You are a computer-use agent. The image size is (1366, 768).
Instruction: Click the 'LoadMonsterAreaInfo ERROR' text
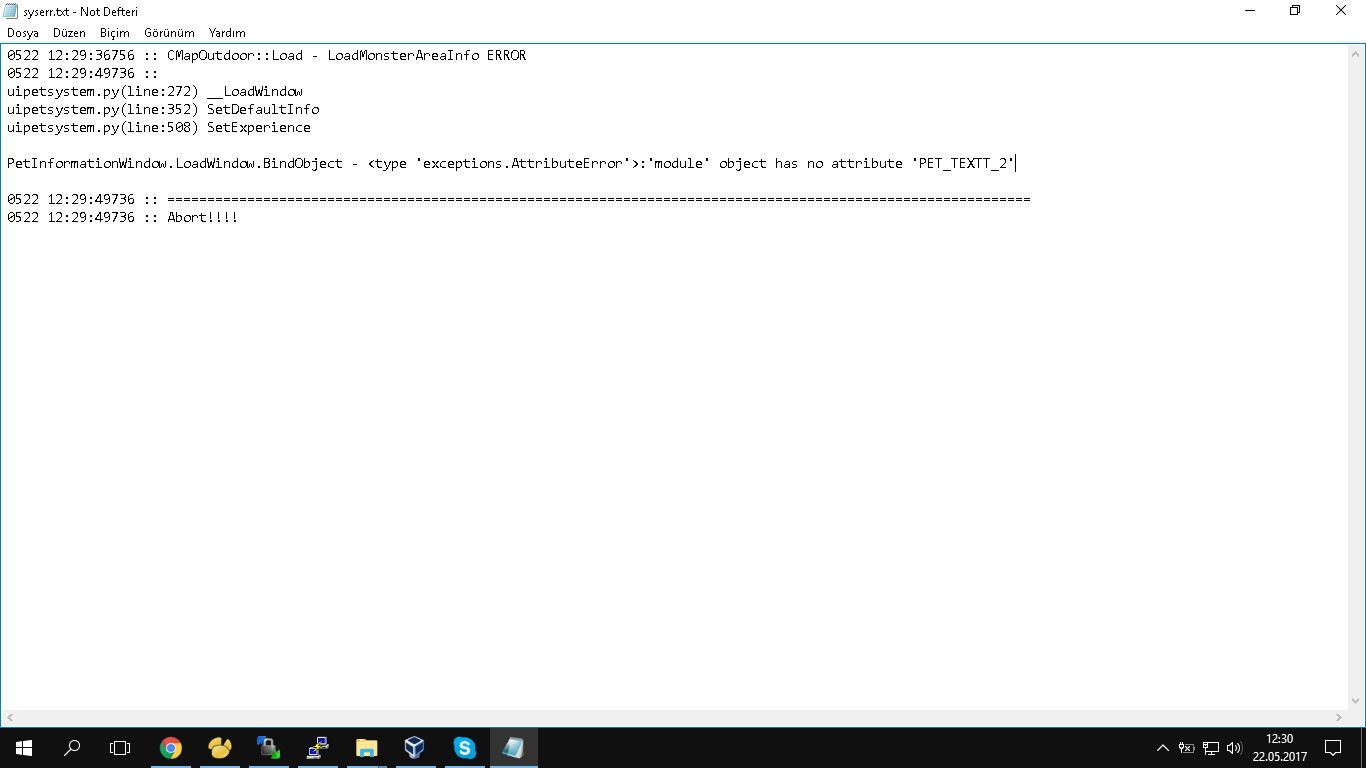click(x=427, y=55)
